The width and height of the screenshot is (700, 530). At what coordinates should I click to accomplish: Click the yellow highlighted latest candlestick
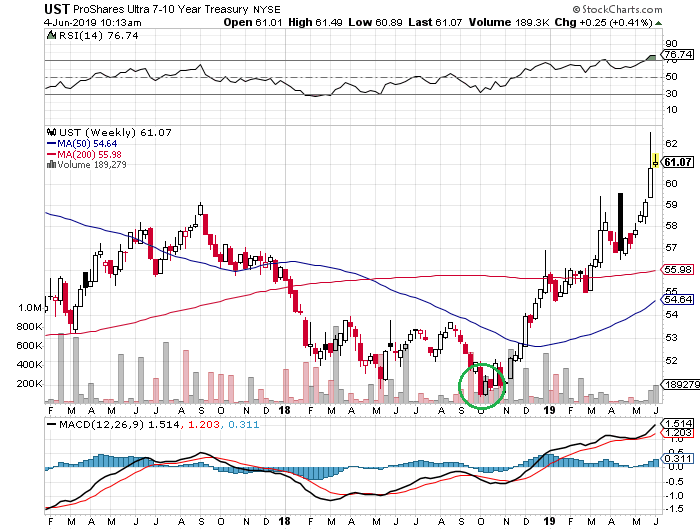pyautogui.click(x=655, y=160)
